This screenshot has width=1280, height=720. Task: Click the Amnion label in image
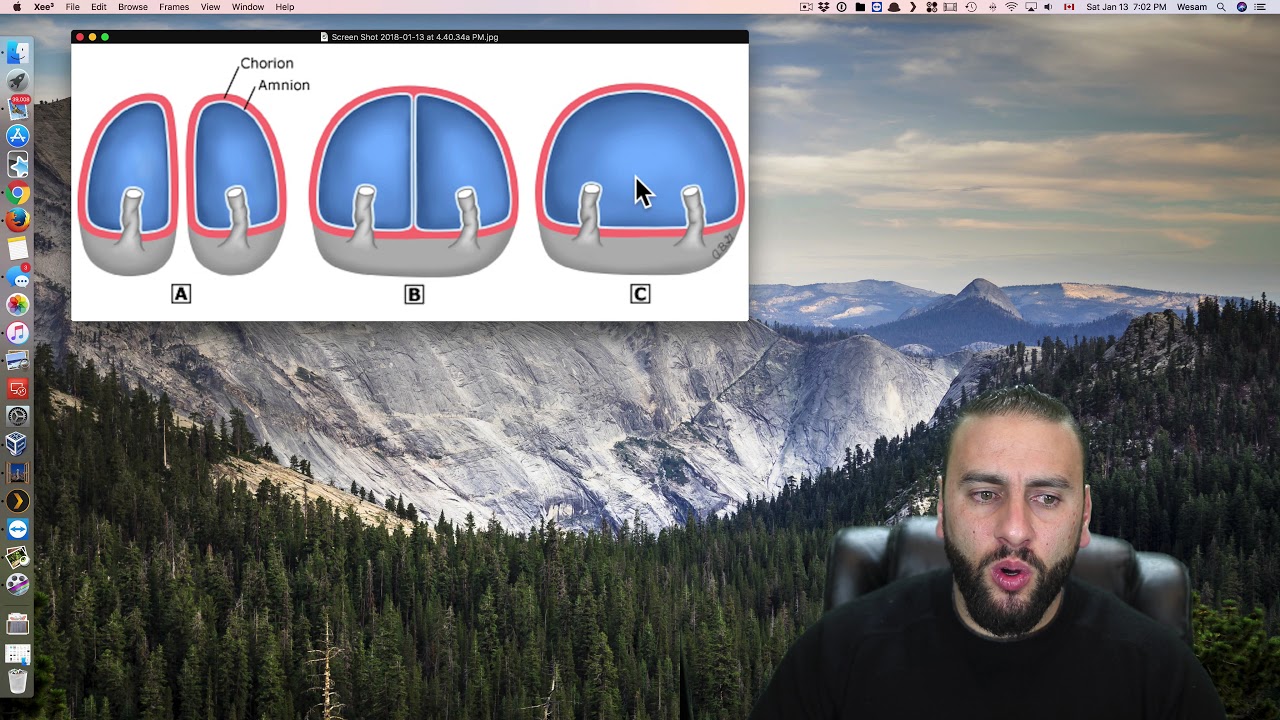(284, 85)
